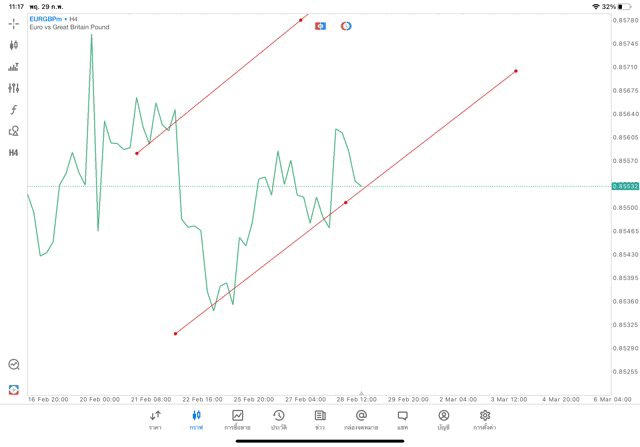This screenshot has width=640, height=447.
Task: Select the red anchor point at the middle of the lower trendline
Action: coord(346,202)
